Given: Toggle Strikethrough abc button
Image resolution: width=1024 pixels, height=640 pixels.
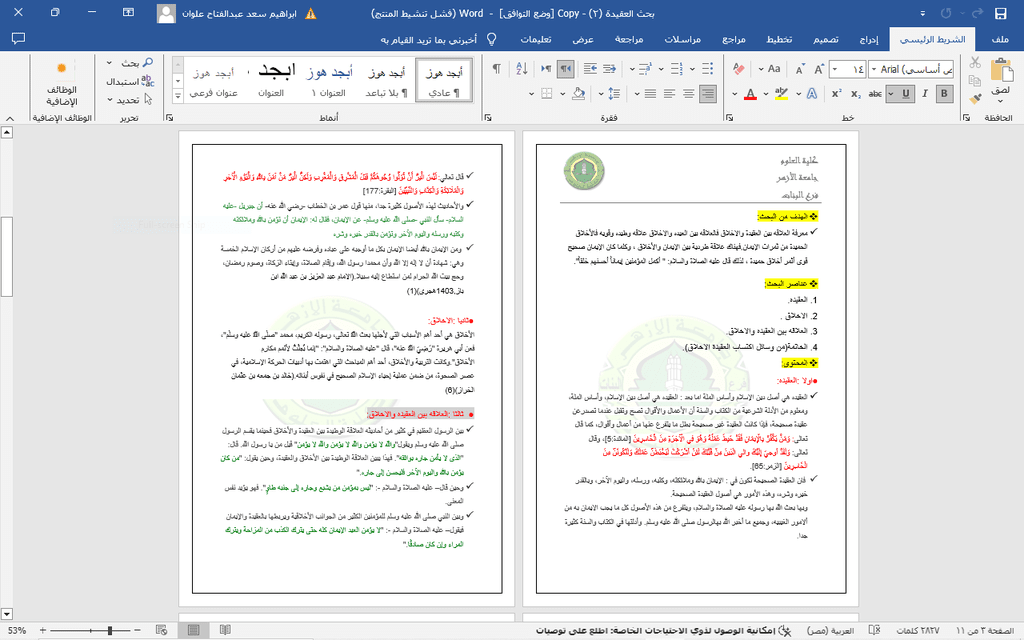Looking at the screenshot, I should tap(875, 94).
